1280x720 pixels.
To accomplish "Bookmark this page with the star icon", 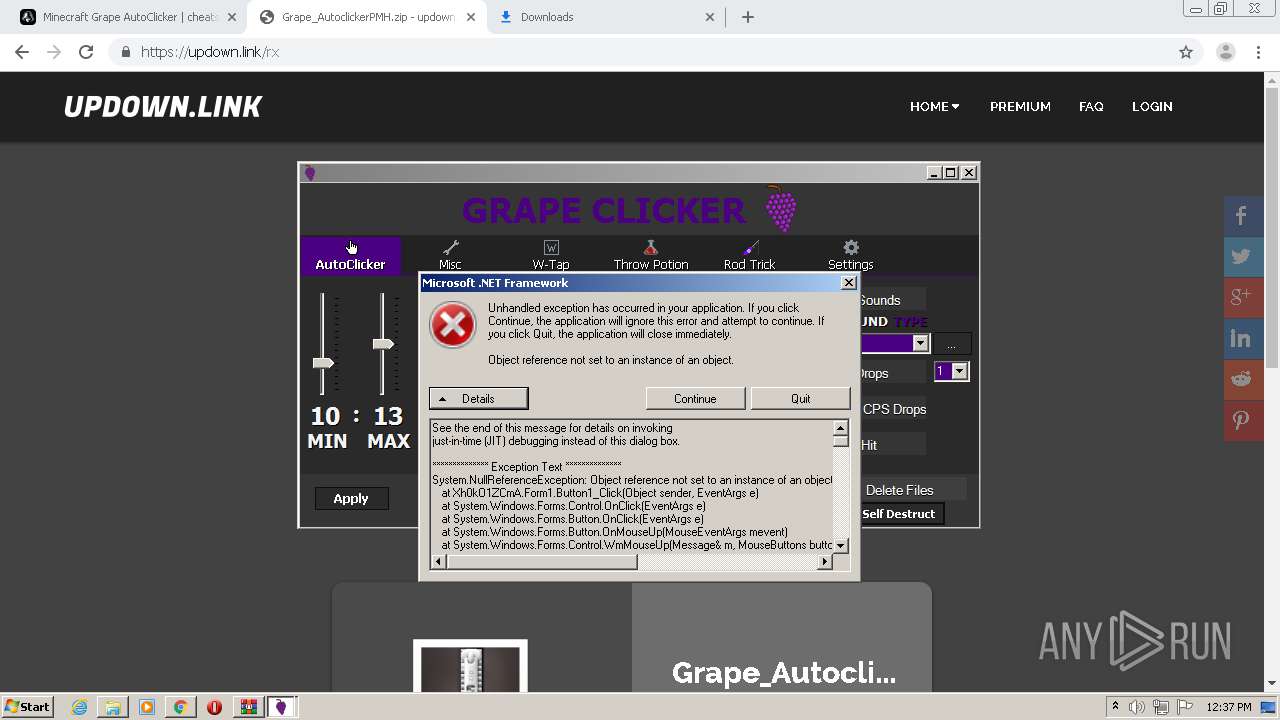I will click(1186, 52).
